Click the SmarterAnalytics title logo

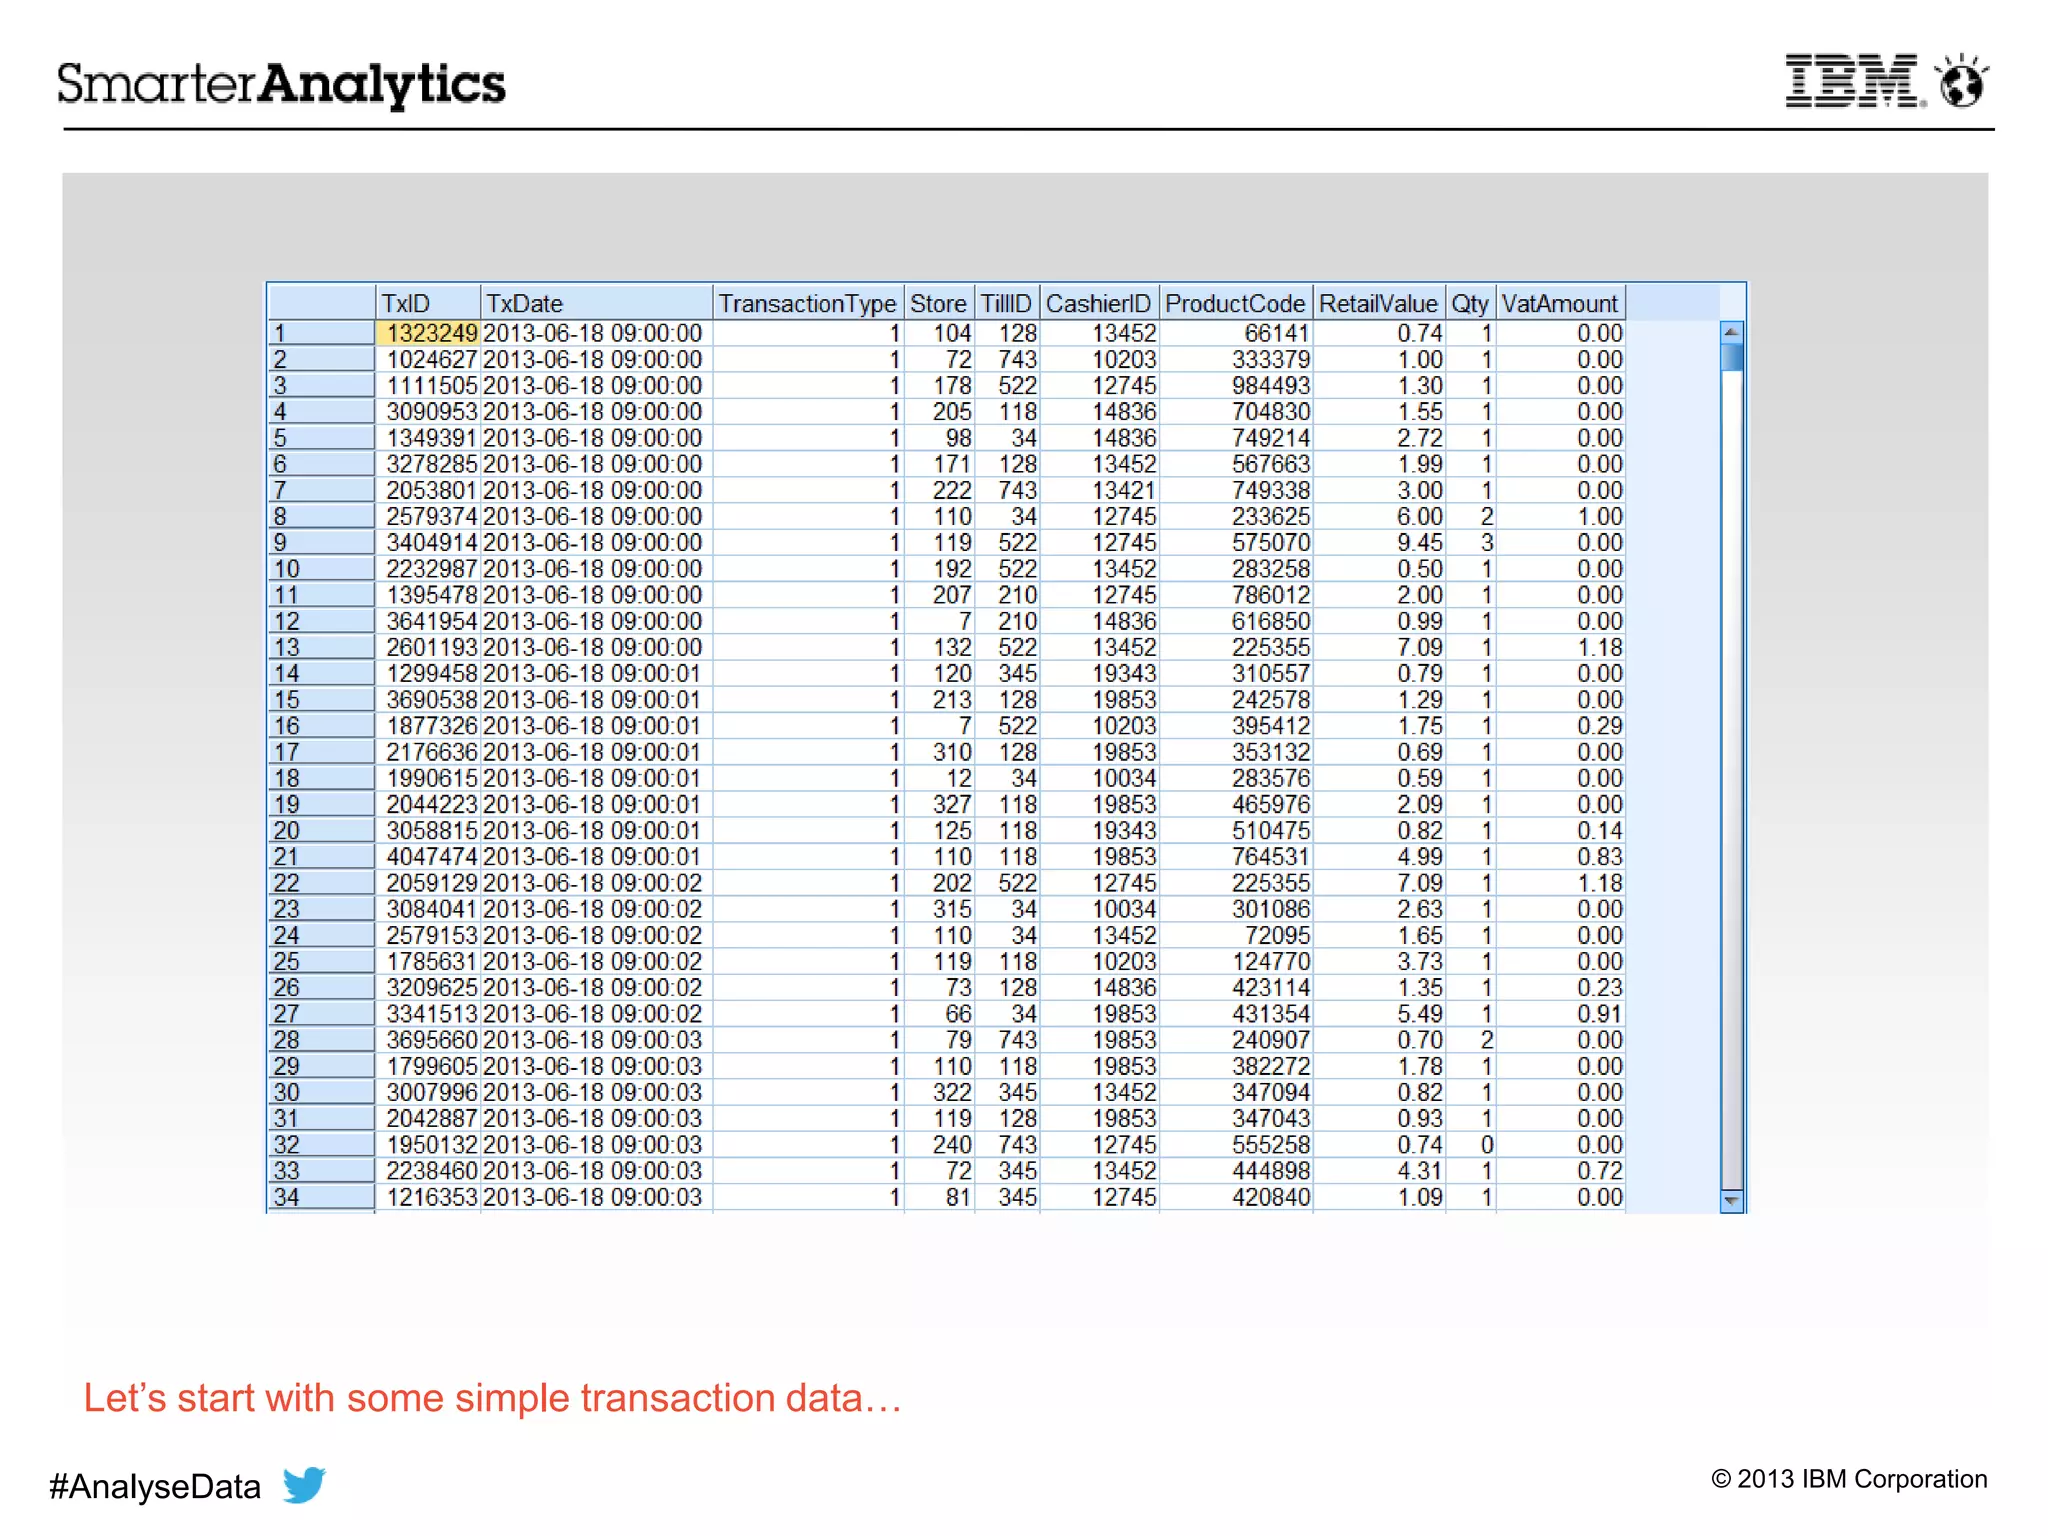pos(281,84)
